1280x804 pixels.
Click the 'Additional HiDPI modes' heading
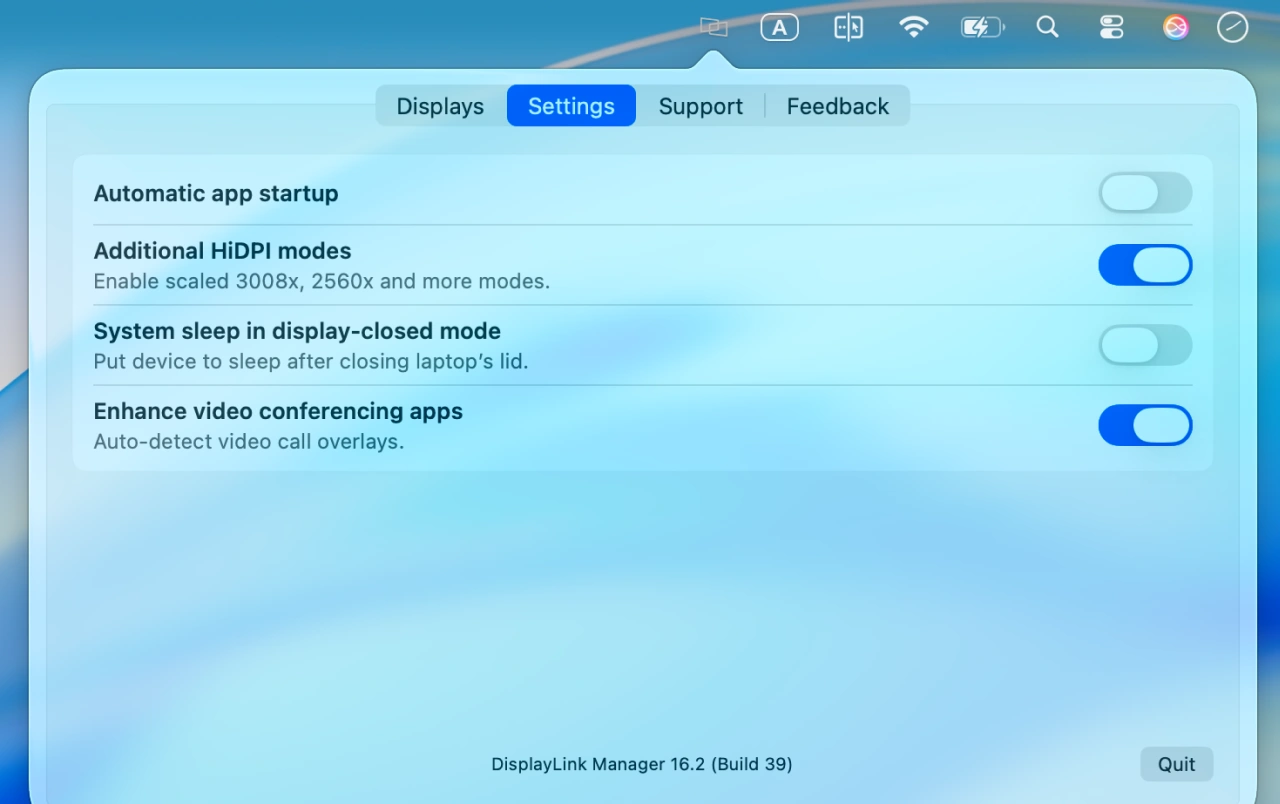[x=222, y=251]
